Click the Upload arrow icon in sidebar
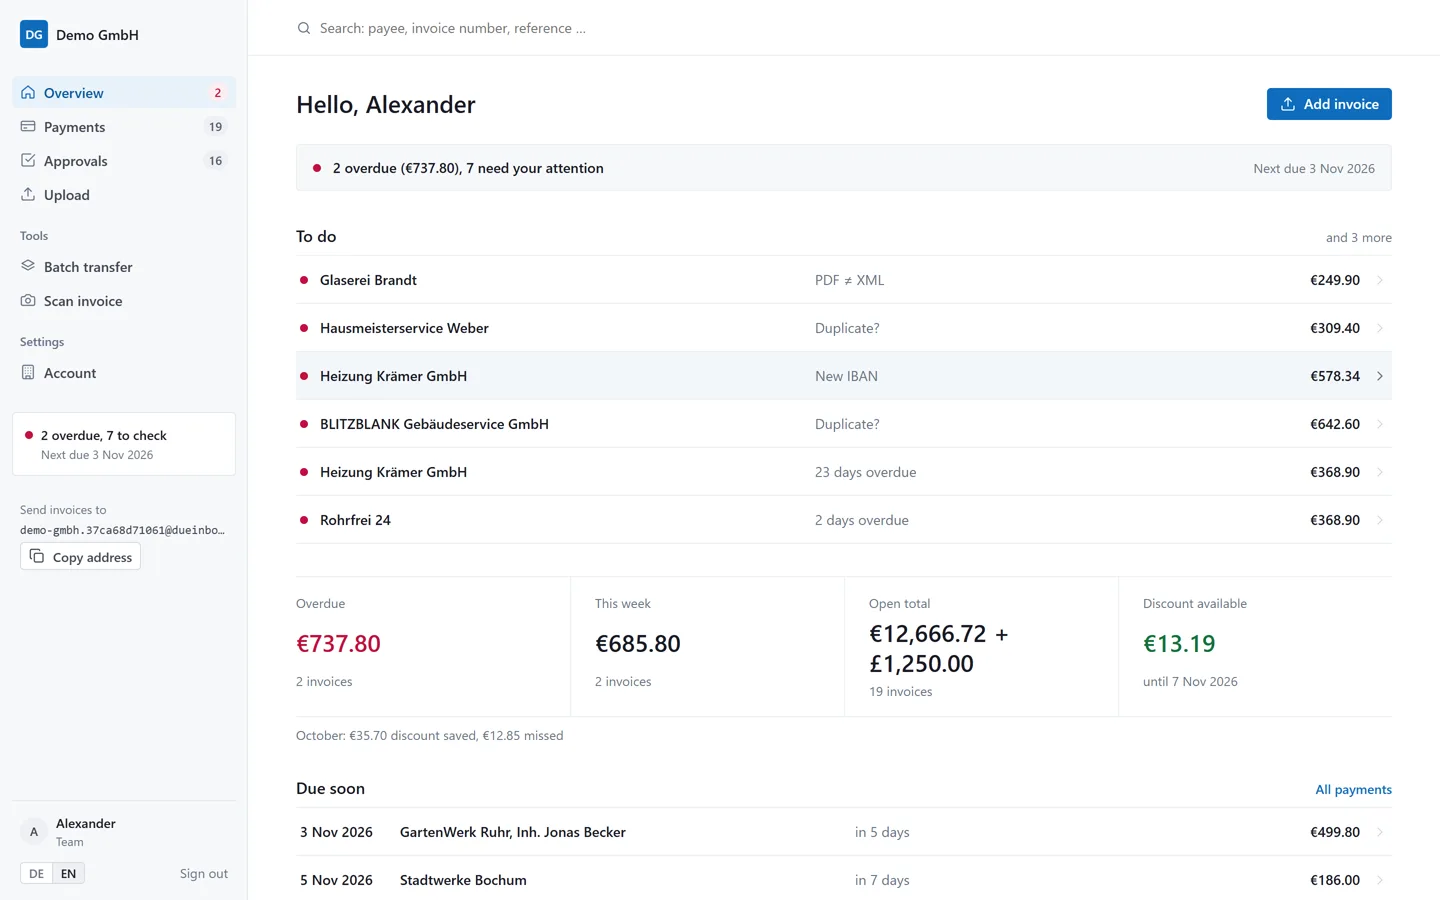1440x900 pixels. pyautogui.click(x=28, y=195)
